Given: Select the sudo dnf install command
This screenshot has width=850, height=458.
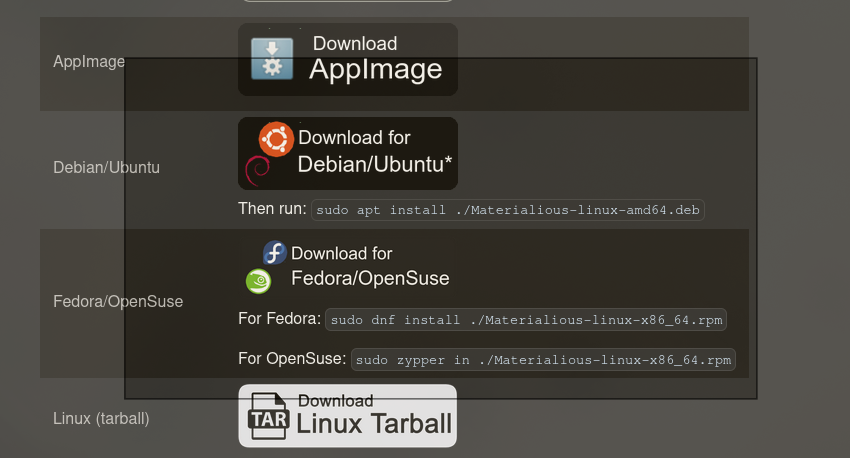Looking at the screenshot, I should click(x=526, y=320).
